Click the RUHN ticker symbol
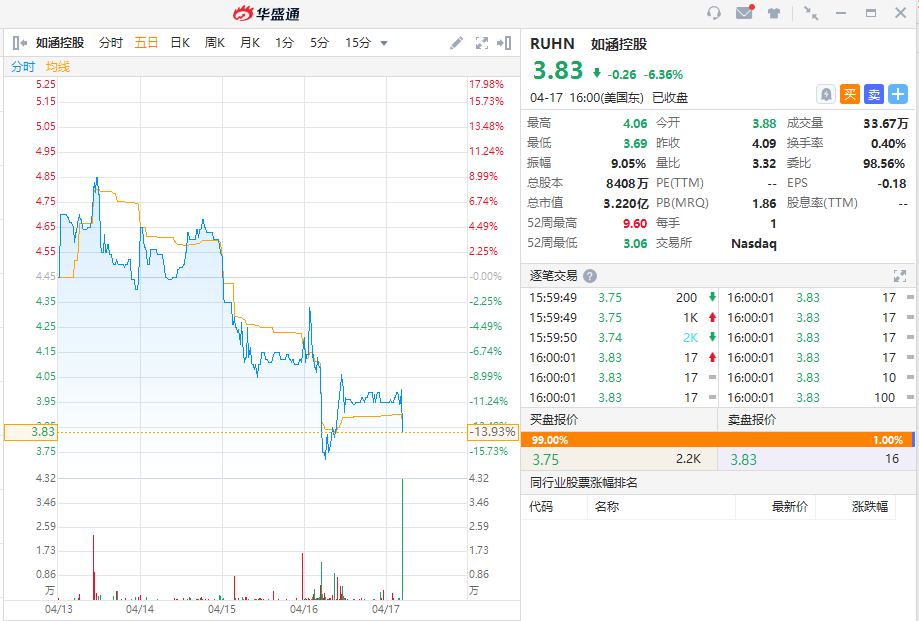Image resolution: width=919 pixels, height=621 pixels. [x=552, y=44]
